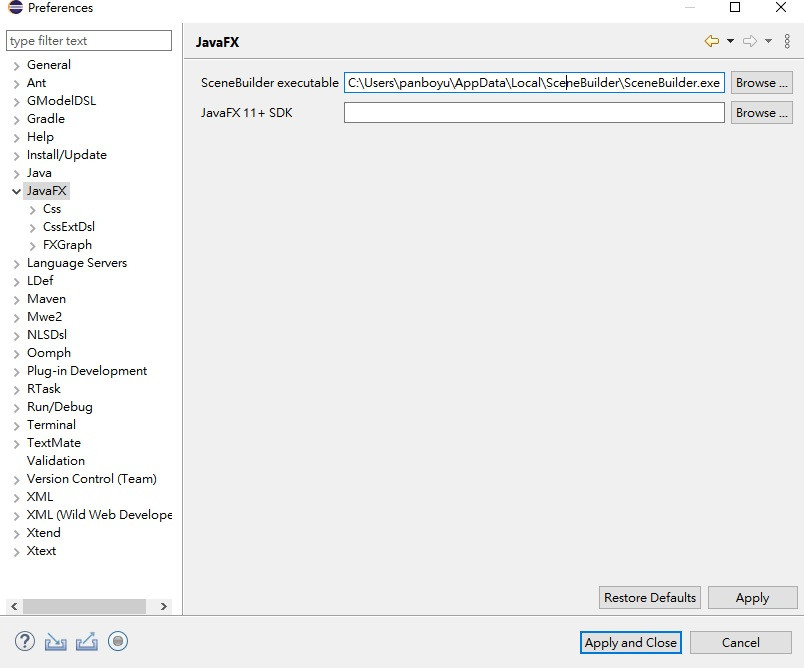Click the SceneBuilder executable path field
The height and width of the screenshot is (668, 804).
[534, 83]
